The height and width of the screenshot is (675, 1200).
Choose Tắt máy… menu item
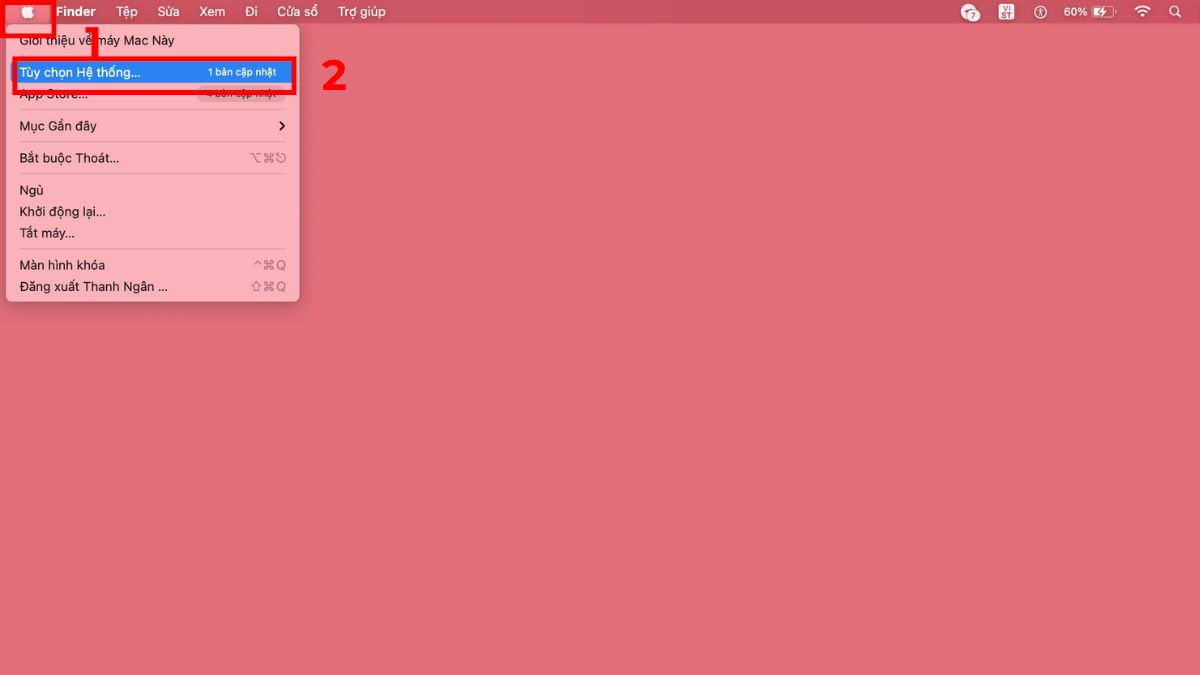click(x=152, y=233)
